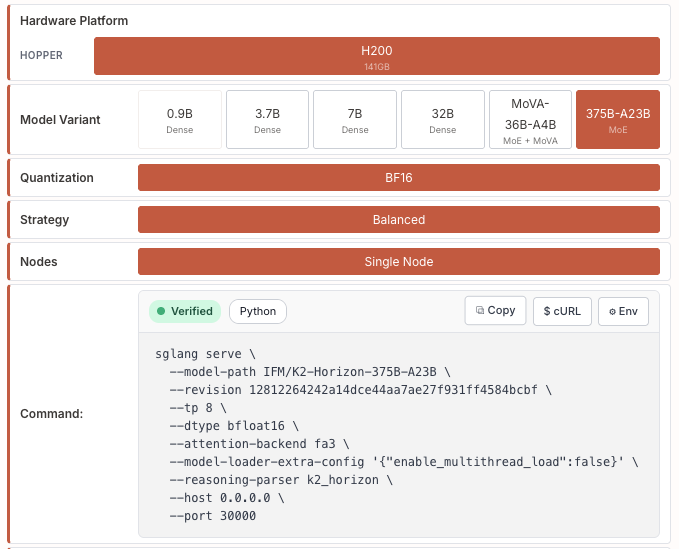Show the cURL example

coord(562,311)
